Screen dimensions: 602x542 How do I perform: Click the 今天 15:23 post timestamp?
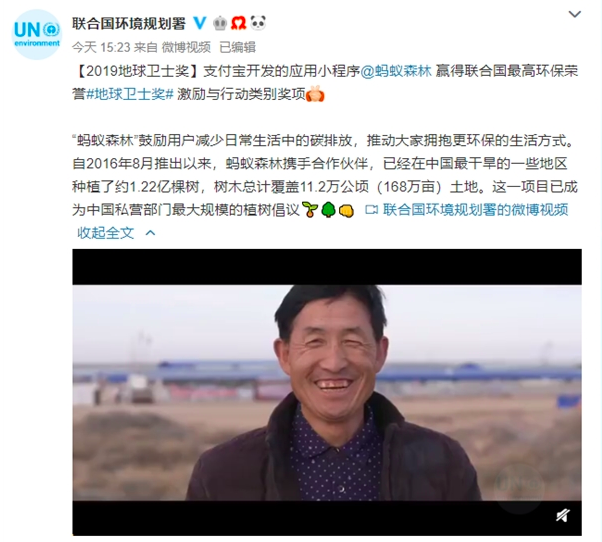tap(101, 47)
